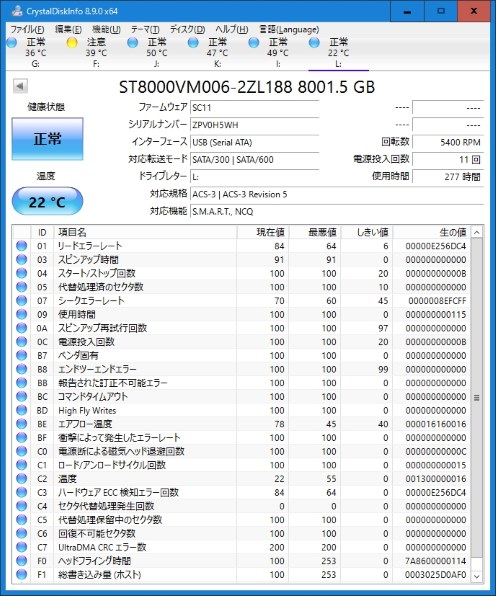The image size is (496, 596).
Task: Click status orb for 0C 電源投入回数
Action: pos(22,342)
